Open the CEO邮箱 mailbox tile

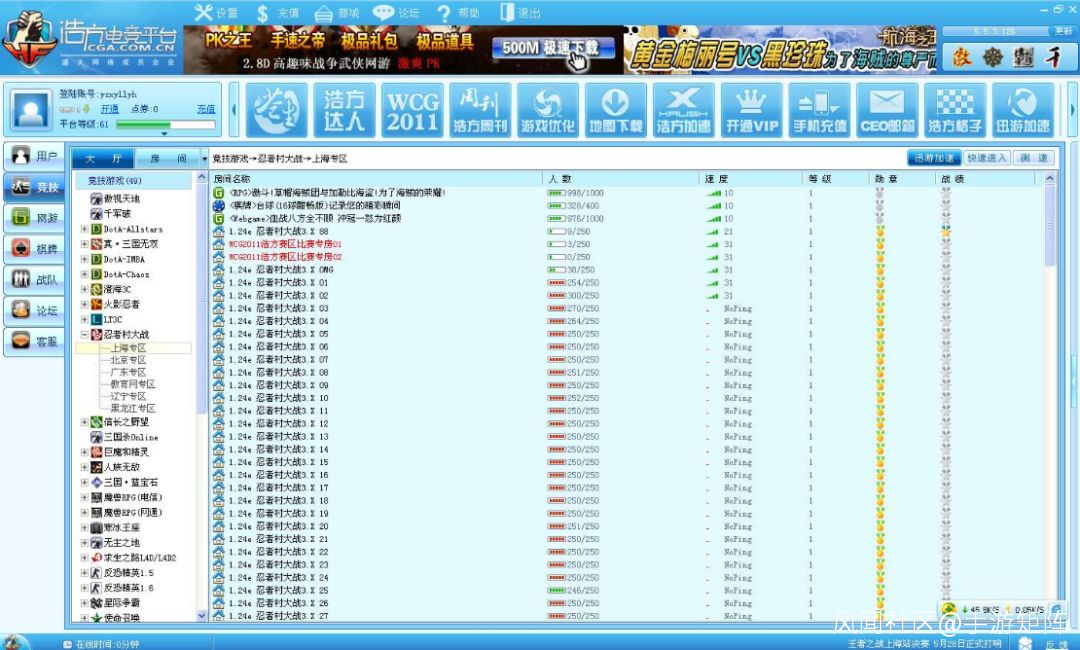point(887,110)
